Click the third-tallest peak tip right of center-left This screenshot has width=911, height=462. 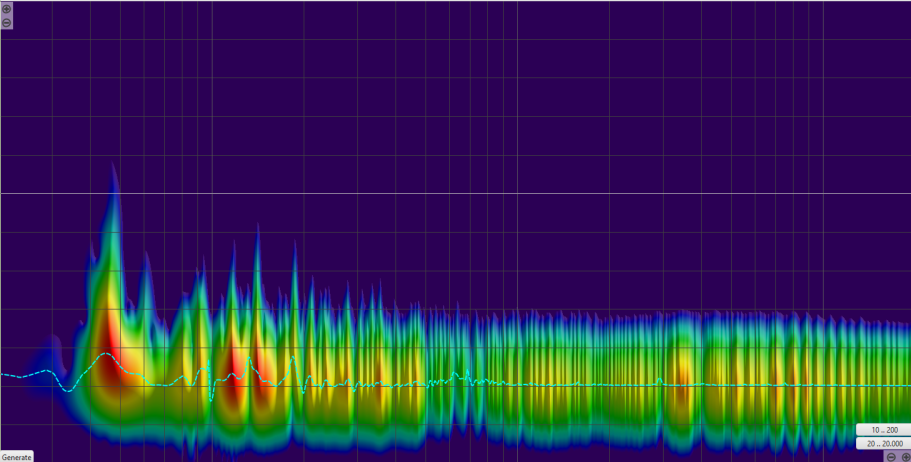pyautogui.click(x=294, y=245)
